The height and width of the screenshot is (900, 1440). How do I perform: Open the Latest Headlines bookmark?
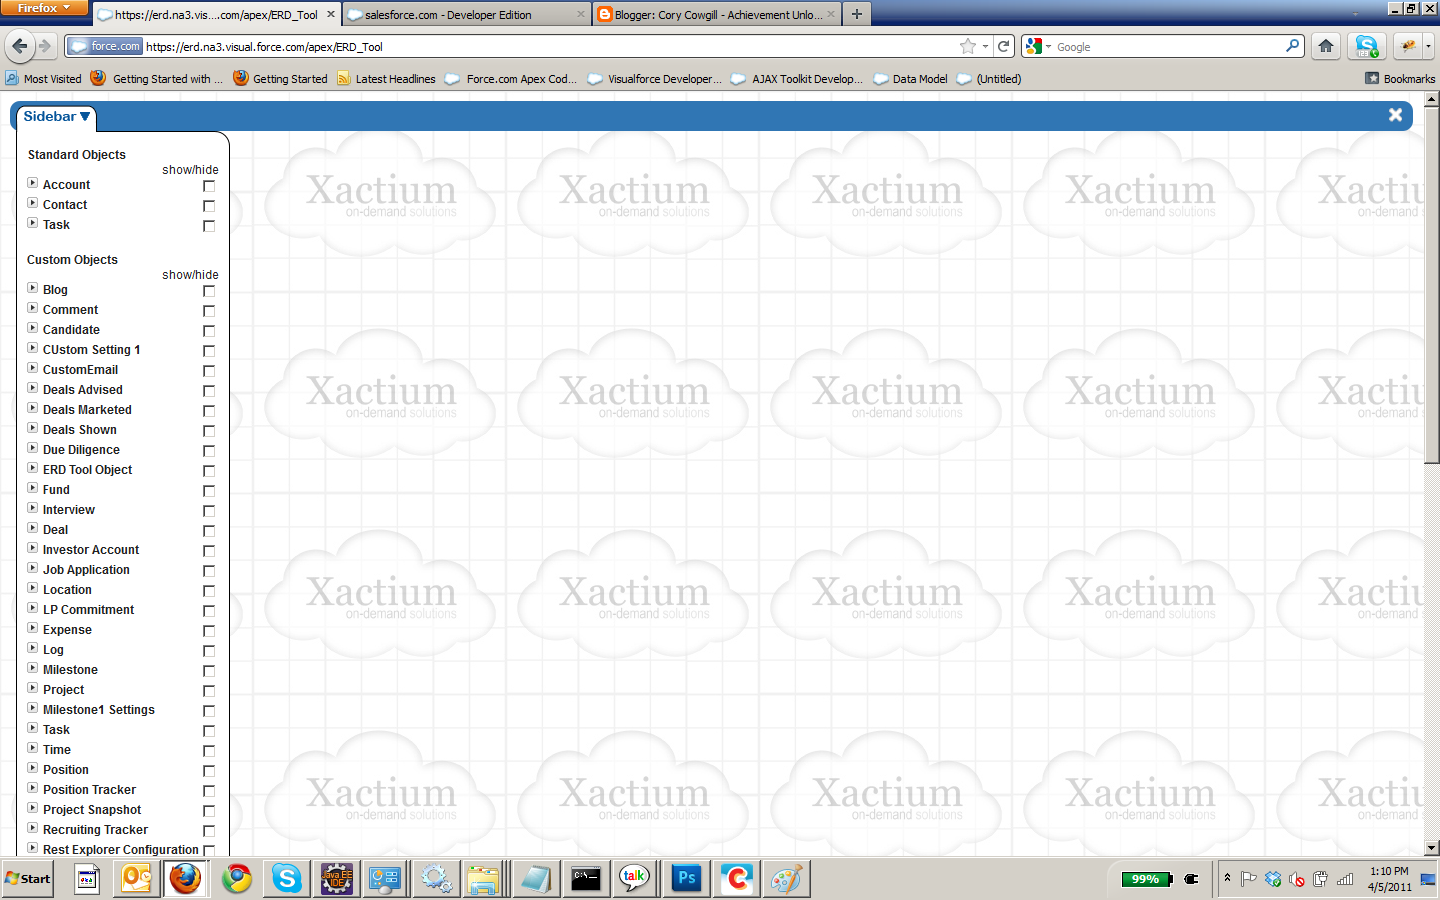click(x=386, y=79)
